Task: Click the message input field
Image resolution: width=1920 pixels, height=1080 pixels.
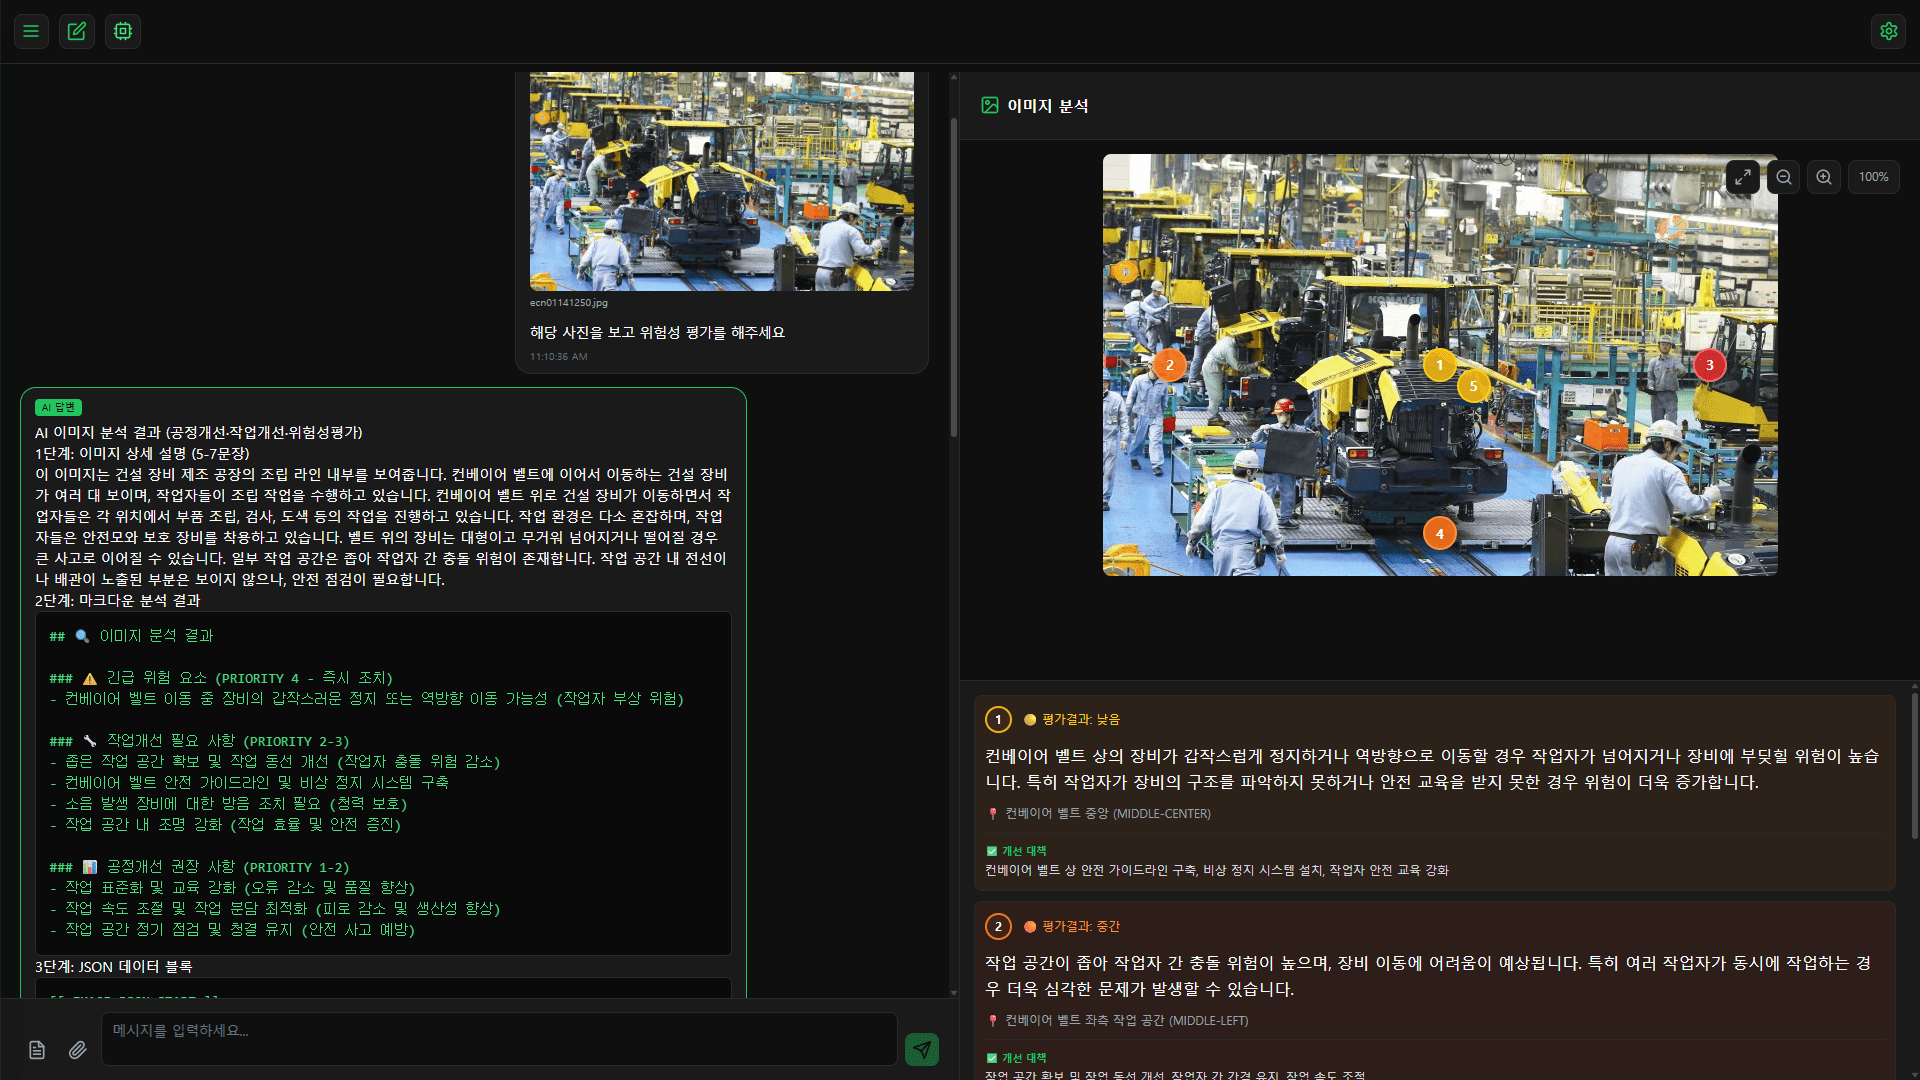Action: click(x=498, y=1039)
